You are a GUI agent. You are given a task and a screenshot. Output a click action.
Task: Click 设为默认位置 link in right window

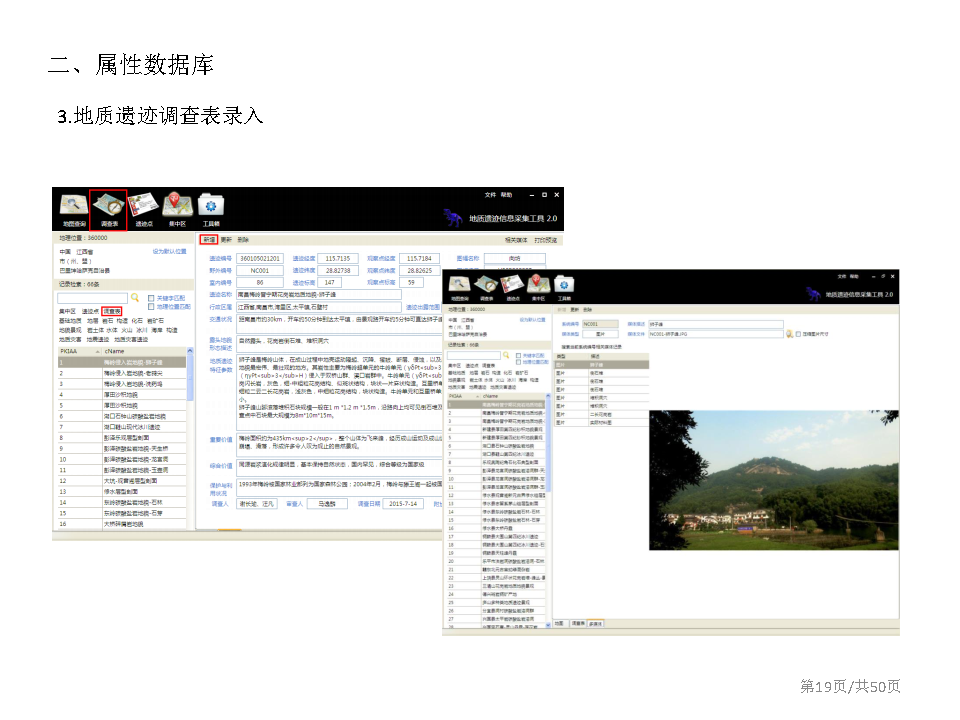click(531, 320)
